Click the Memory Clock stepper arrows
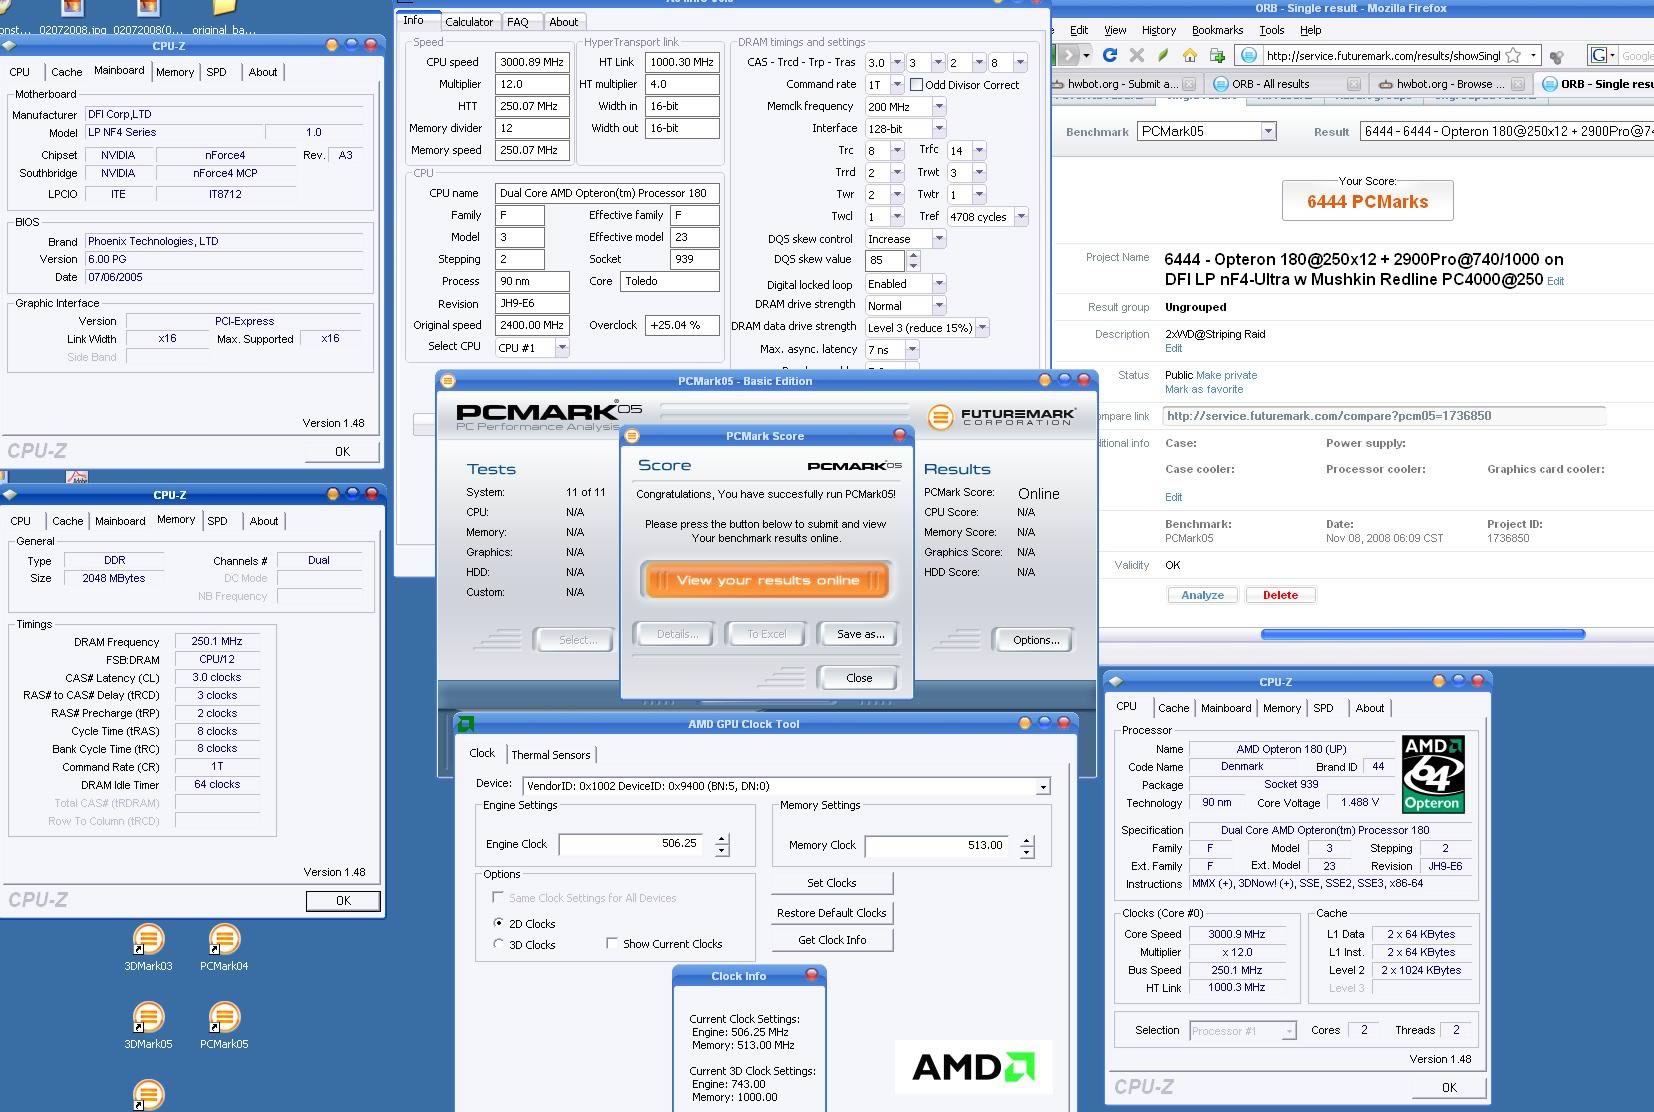The width and height of the screenshot is (1654, 1112). coord(1027,846)
